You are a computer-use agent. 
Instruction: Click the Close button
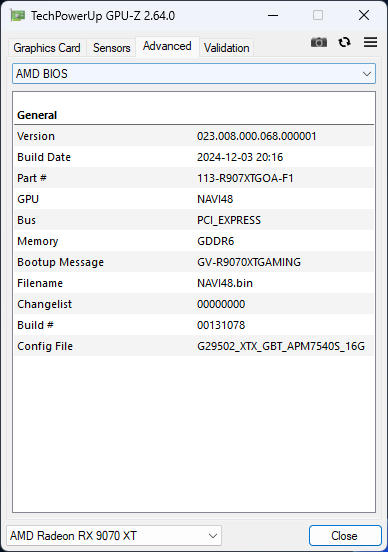345,535
